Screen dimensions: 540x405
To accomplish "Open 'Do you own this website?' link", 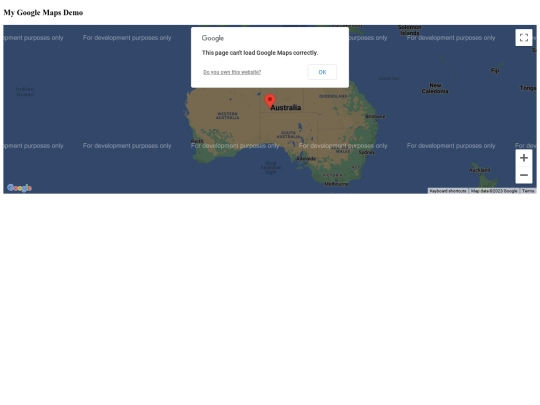I will pos(232,72).
